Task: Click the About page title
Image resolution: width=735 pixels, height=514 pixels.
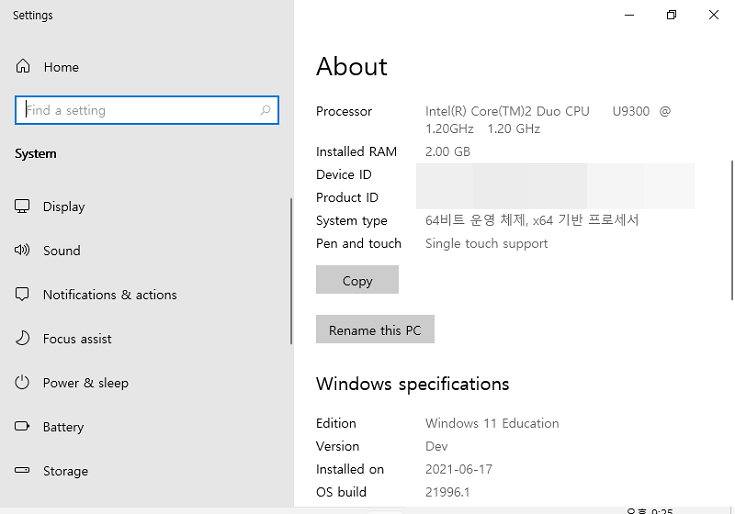Action: point(352,66)
